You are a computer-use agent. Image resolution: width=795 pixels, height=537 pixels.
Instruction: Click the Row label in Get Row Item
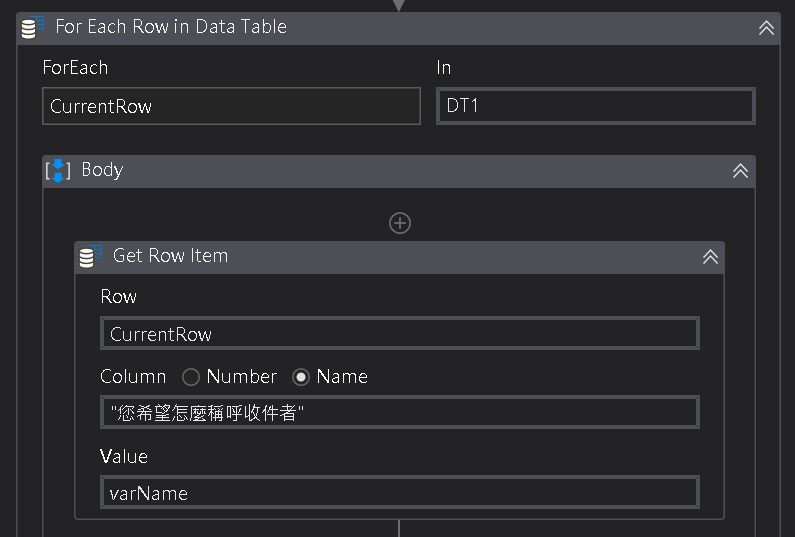(118, 297)
